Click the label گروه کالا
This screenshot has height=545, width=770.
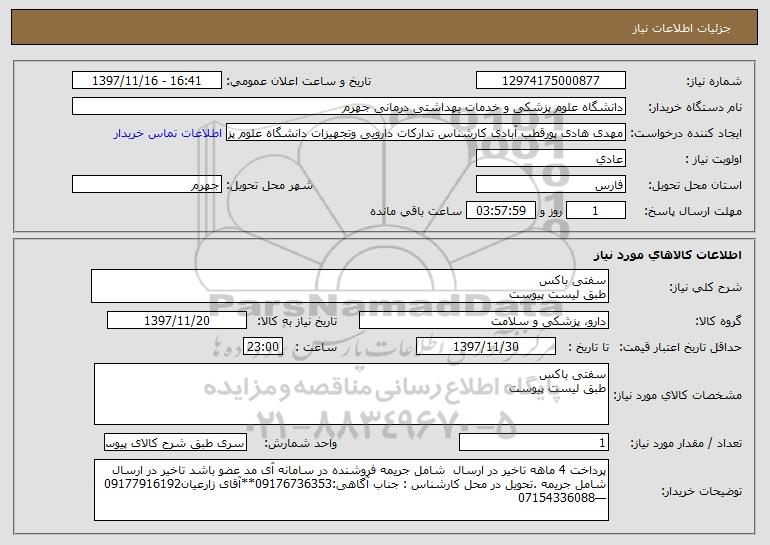click(x=718, y=321)
